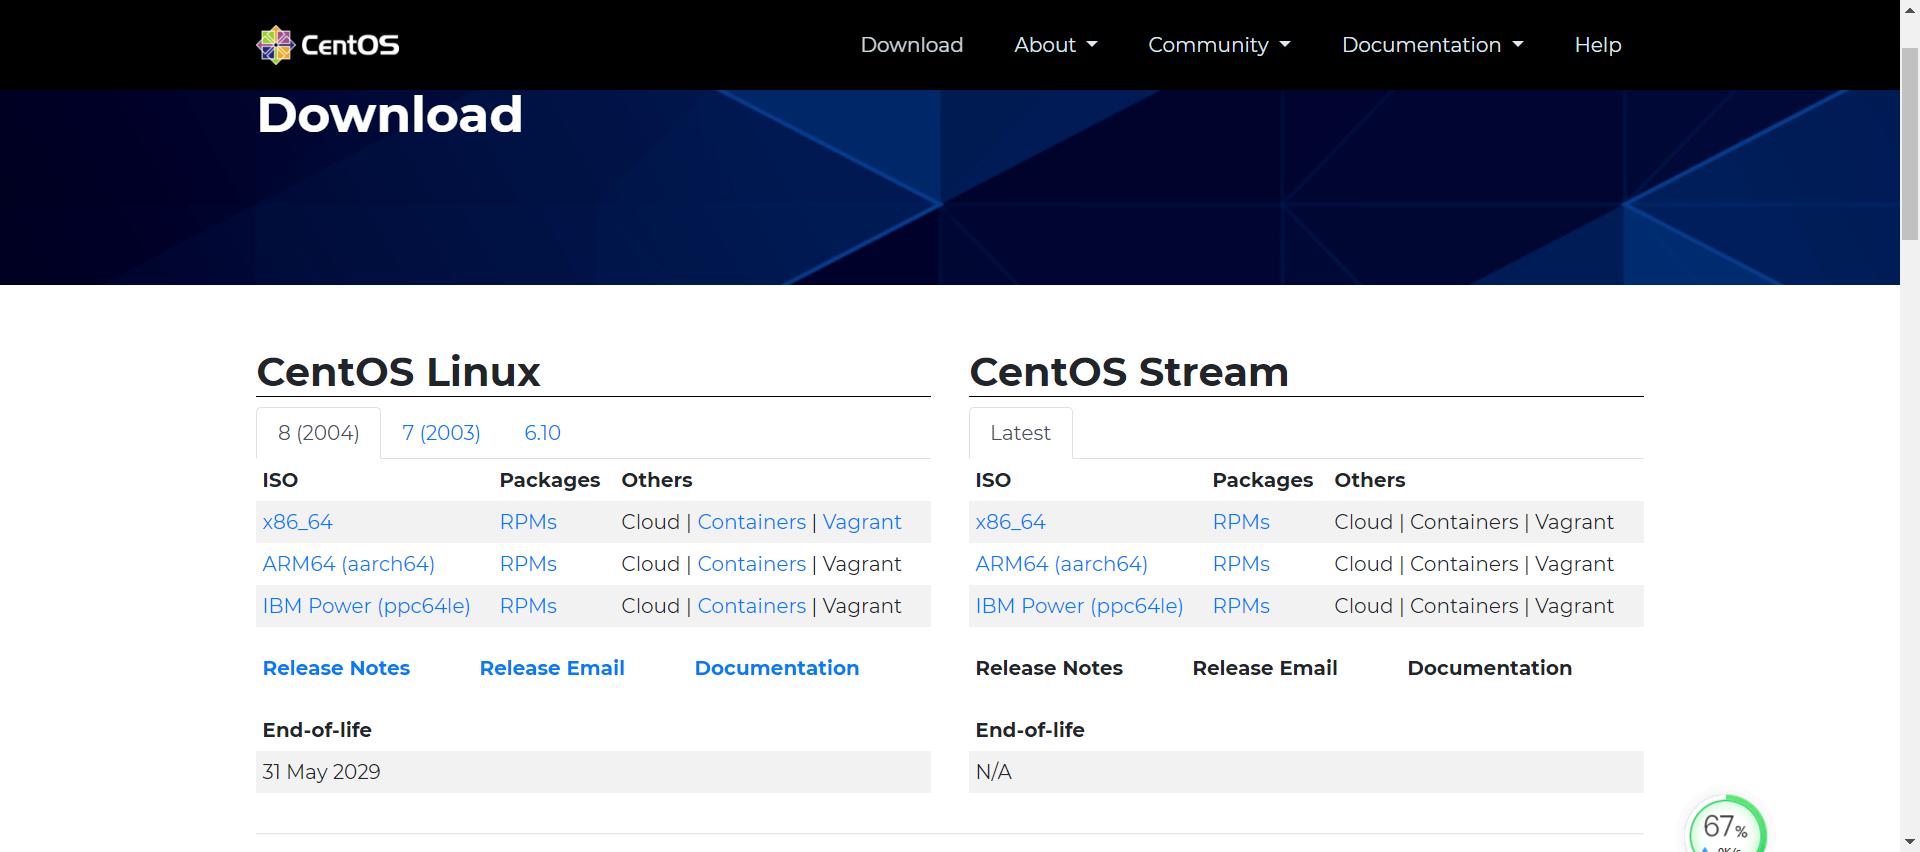Open RPMs link in CentOS Stream ARM64 row

click(1241, 564)
